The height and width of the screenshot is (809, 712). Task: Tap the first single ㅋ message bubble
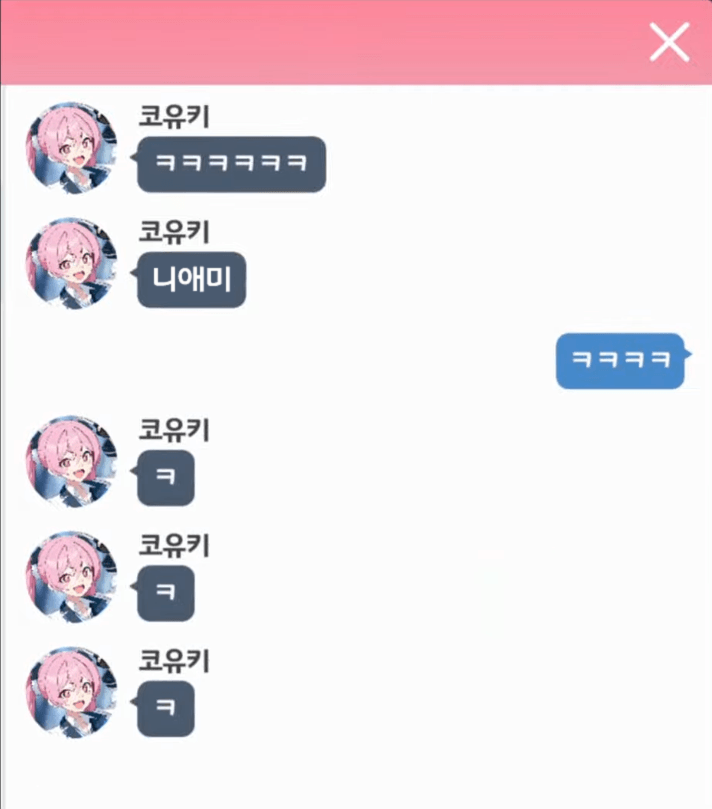pyautogui.click(x=166, y=478)
